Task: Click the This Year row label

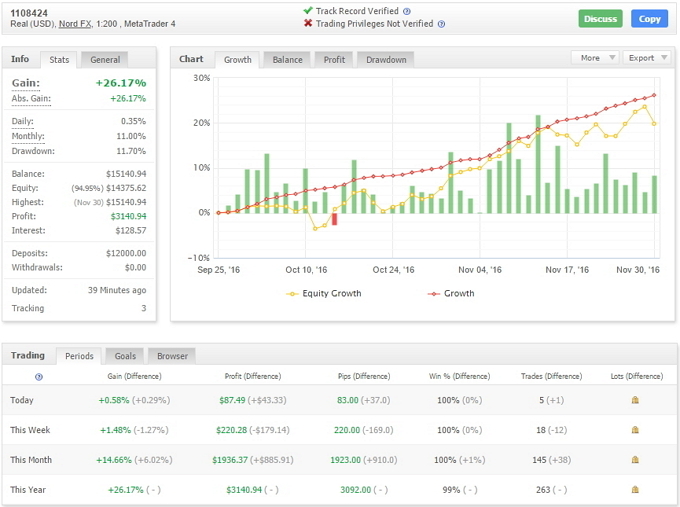Action: click(x=28, y=490)
